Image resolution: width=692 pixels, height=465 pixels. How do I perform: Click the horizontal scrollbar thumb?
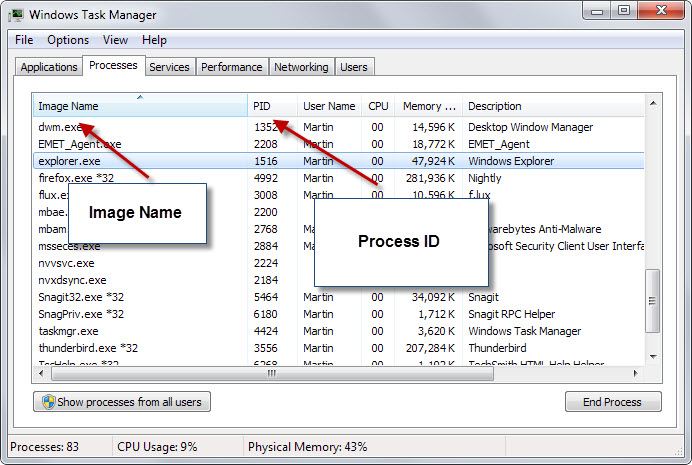click(x=272, y=374)
